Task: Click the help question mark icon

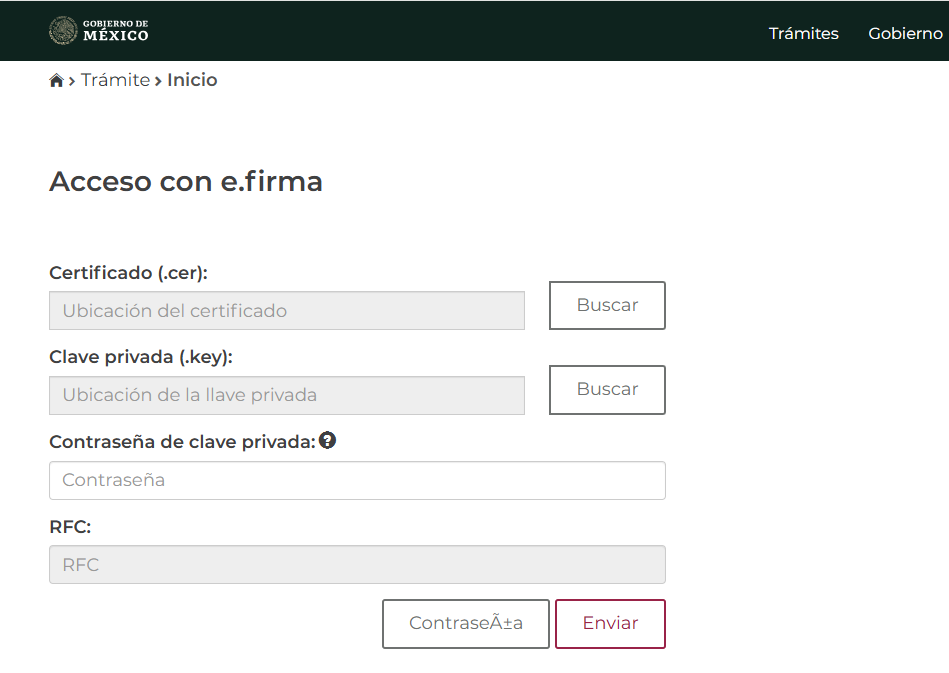Action: (x=327, y=441)
